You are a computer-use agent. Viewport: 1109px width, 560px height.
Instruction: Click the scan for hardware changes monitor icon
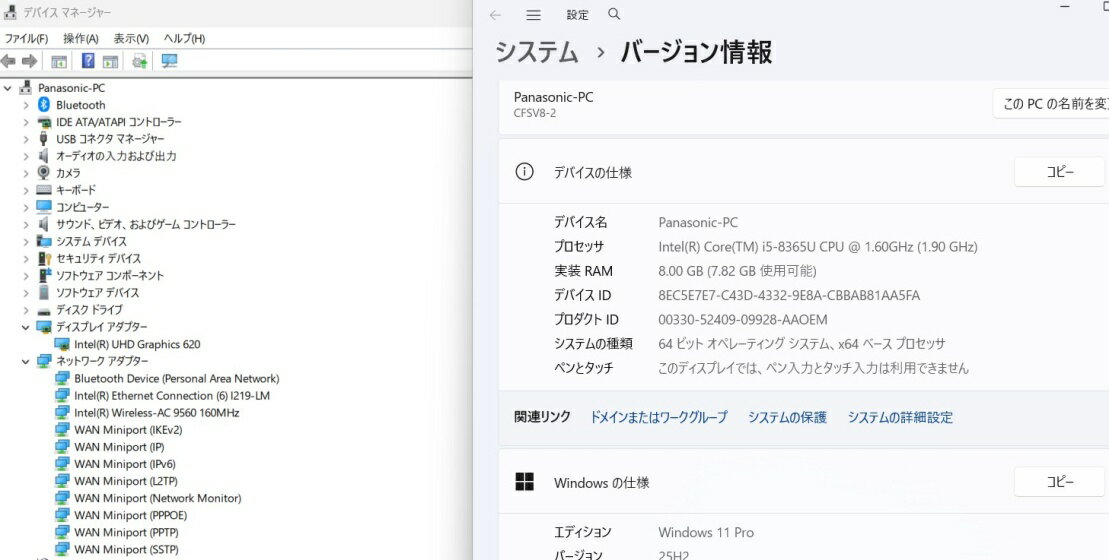(x=169, y=61)
